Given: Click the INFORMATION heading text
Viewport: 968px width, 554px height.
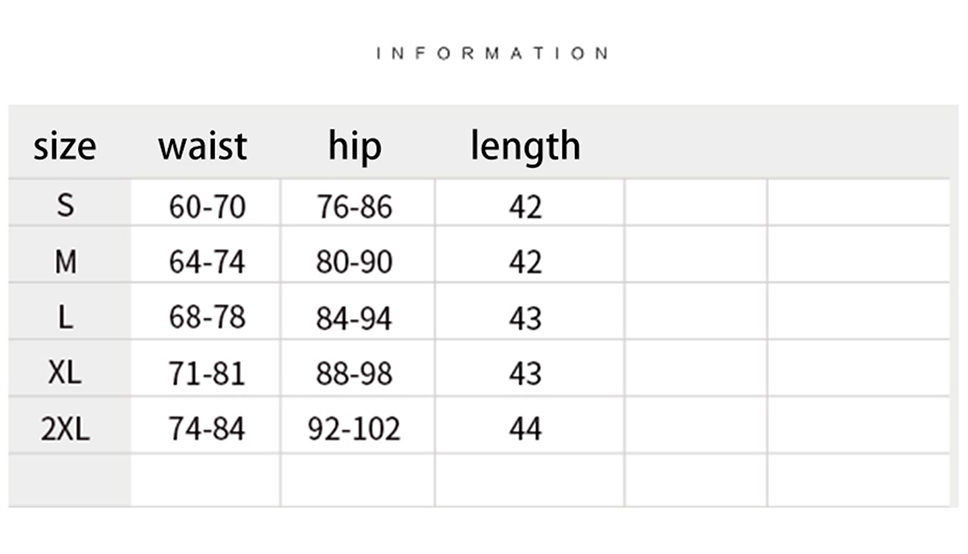Looking at the screenshot, I should (492, 53).
